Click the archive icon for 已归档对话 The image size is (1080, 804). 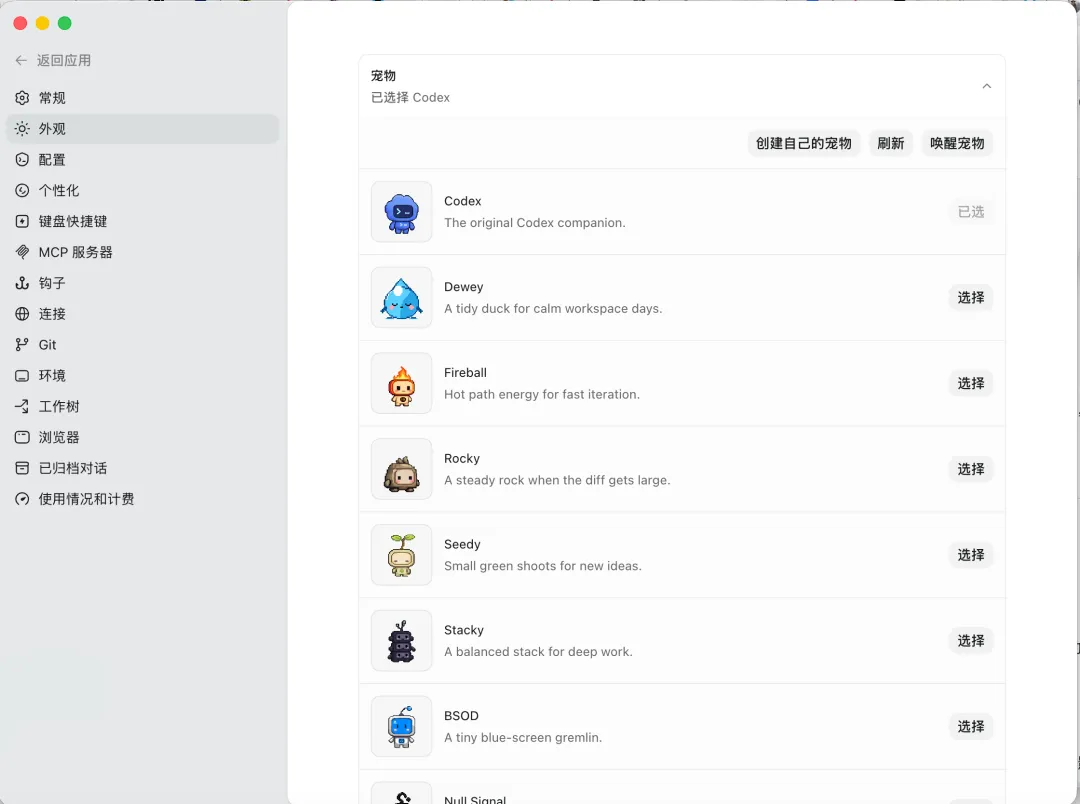(x=22, y=468)
